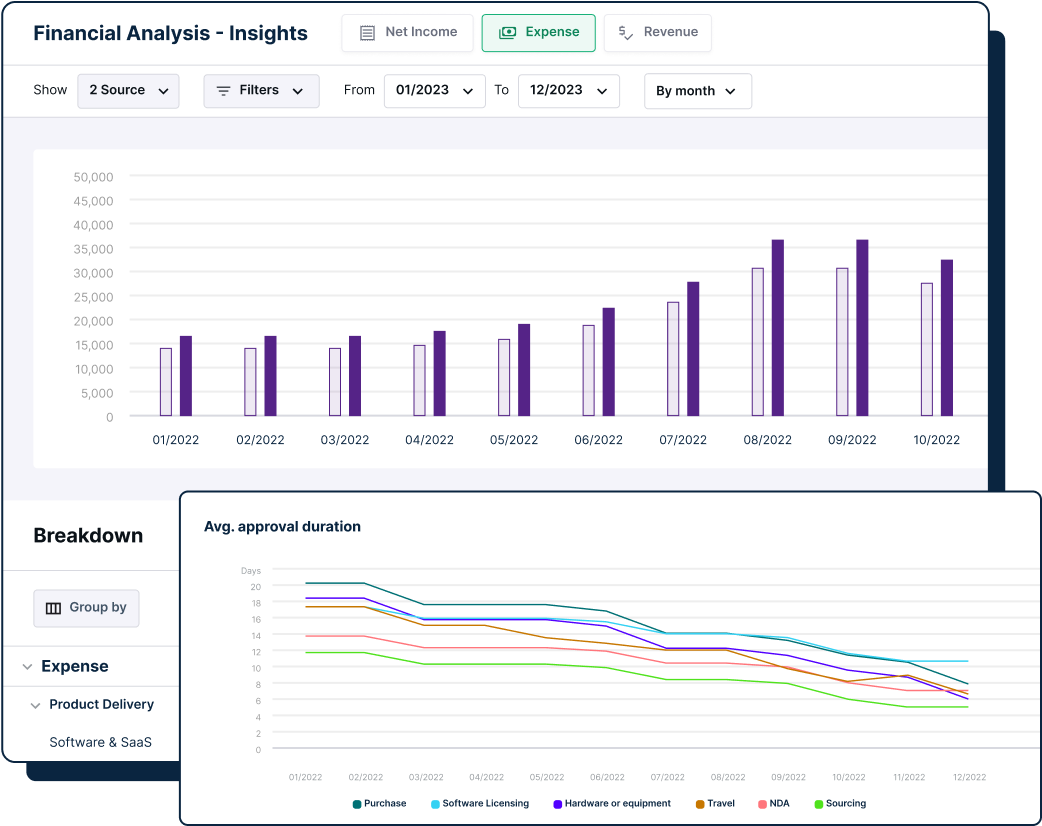Click the Software Licensing legend label
Screen dimensions: 1042x826
(486, 803)
